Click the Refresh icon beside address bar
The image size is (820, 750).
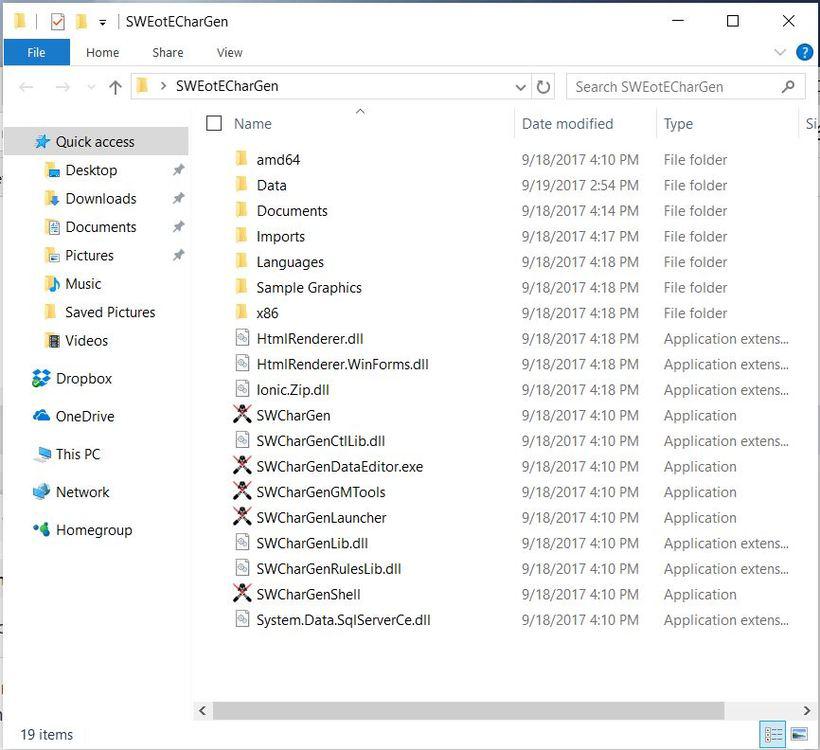tap(544, 87)
